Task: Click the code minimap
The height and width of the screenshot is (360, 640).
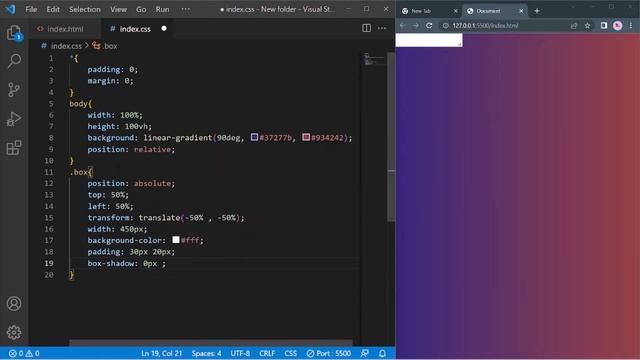Action: (374, 59)
